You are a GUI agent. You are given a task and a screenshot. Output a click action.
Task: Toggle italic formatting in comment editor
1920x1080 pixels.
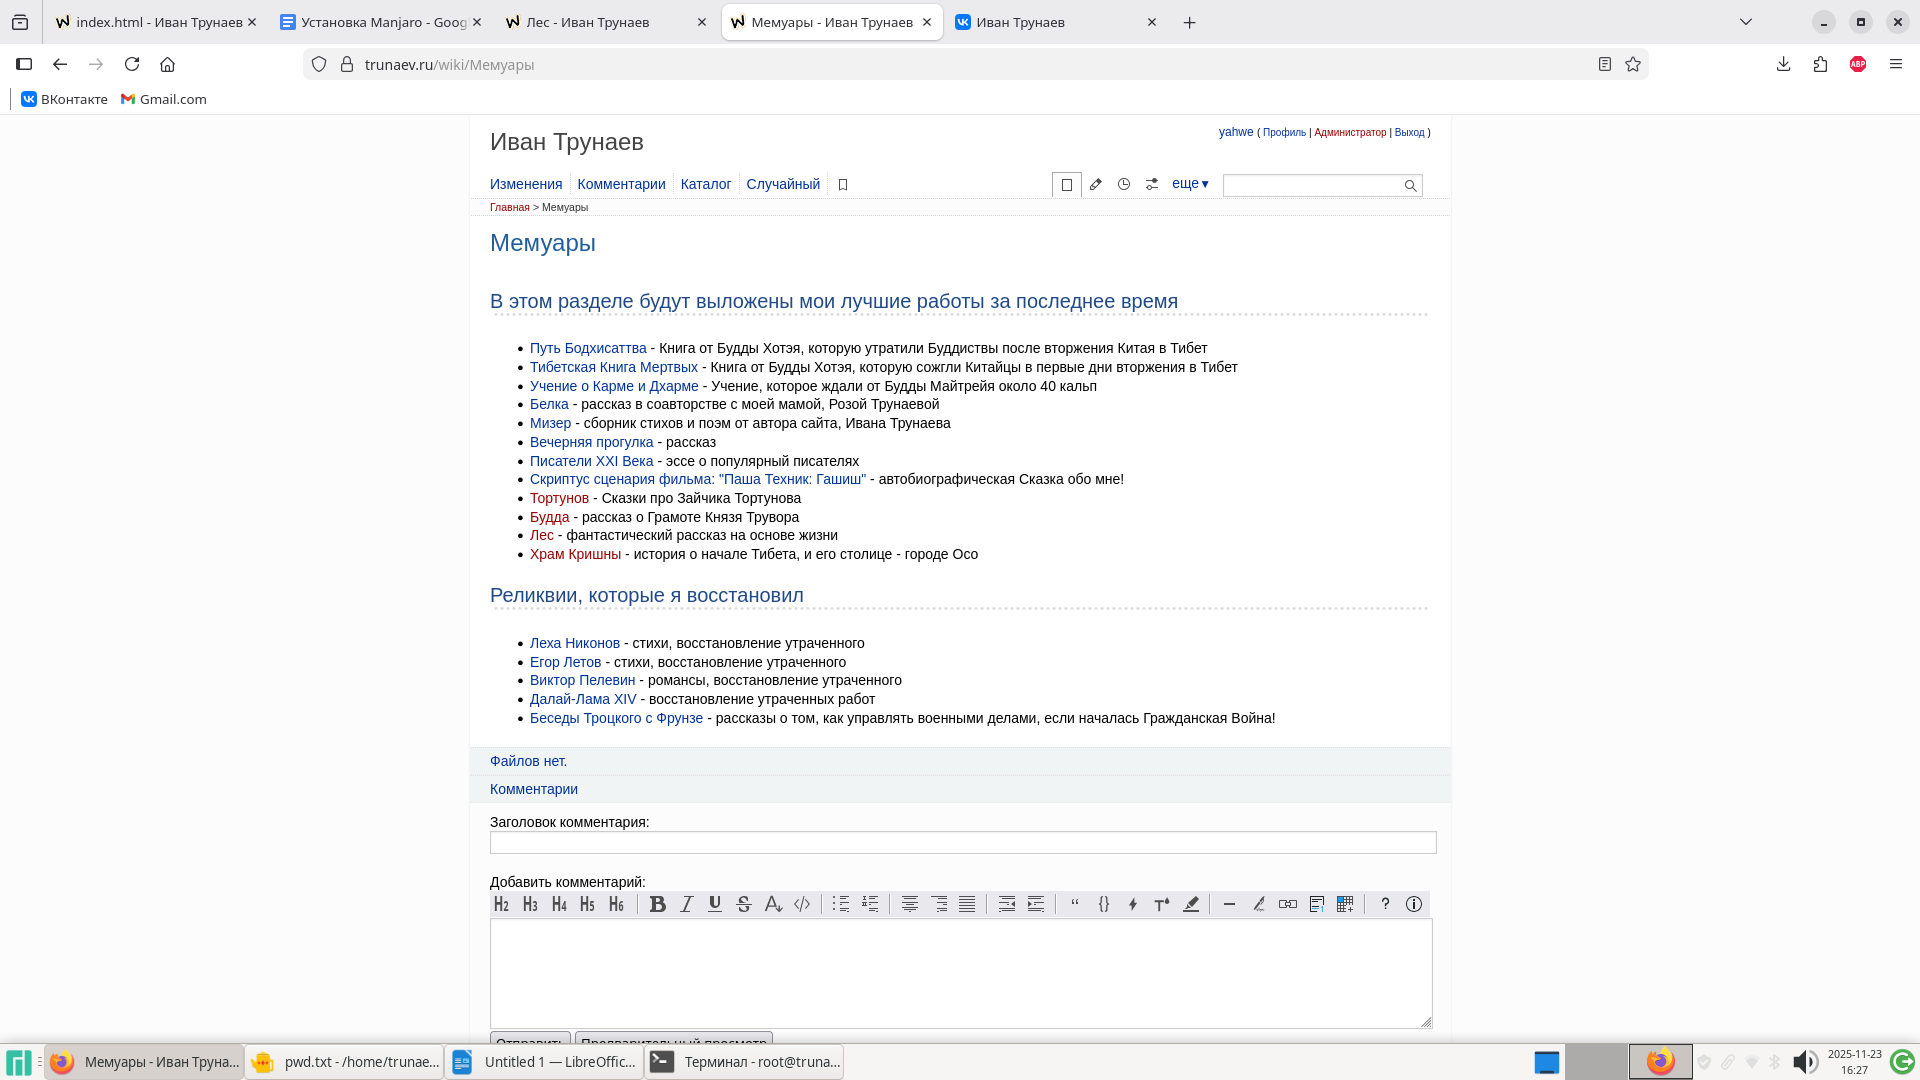[x=686, y=904]
